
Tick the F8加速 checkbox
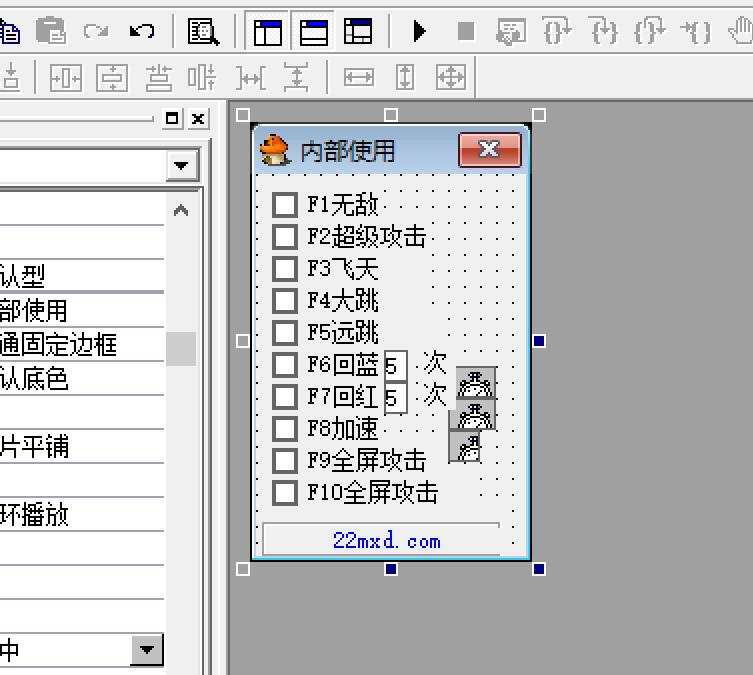click(285, 429)
